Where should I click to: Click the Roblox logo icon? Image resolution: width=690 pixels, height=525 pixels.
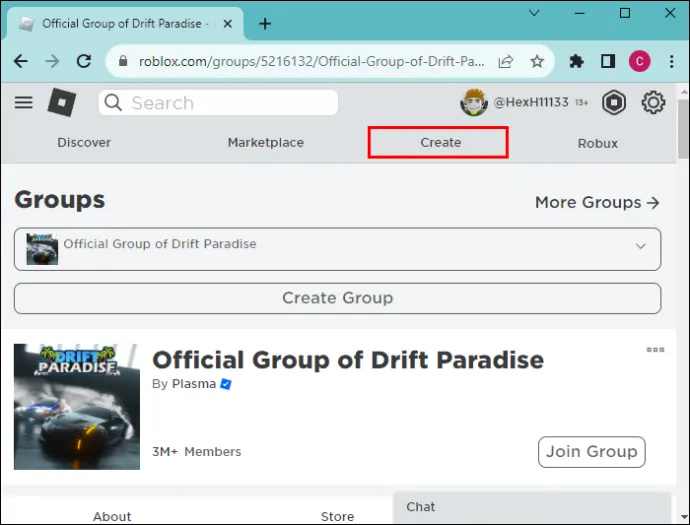click(62, 102)
